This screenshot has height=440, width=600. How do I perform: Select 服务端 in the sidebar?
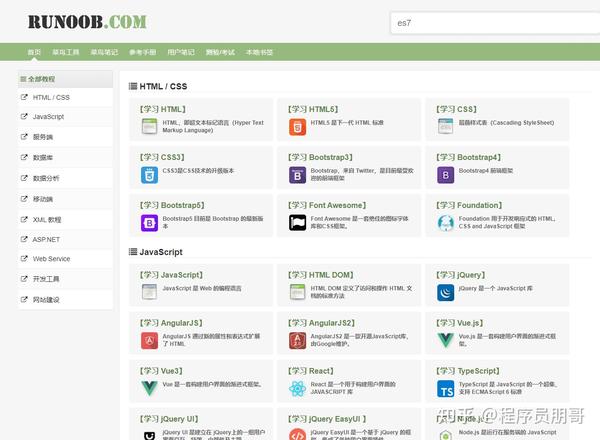(65, 137)
